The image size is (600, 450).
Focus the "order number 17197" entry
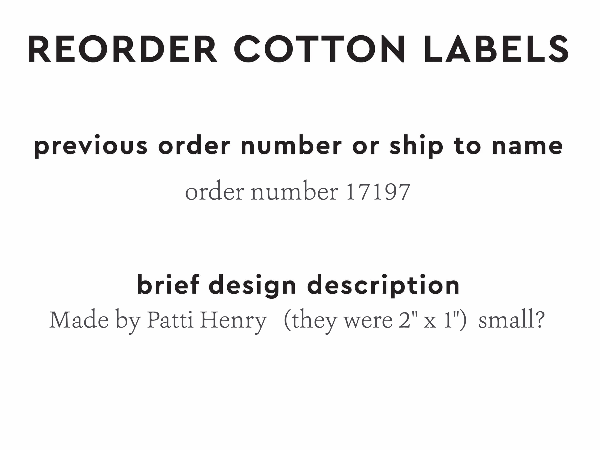[x=298, y=192]
